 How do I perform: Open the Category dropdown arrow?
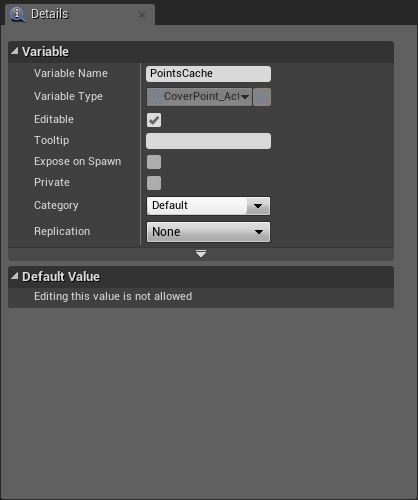(x=258, y=206)
